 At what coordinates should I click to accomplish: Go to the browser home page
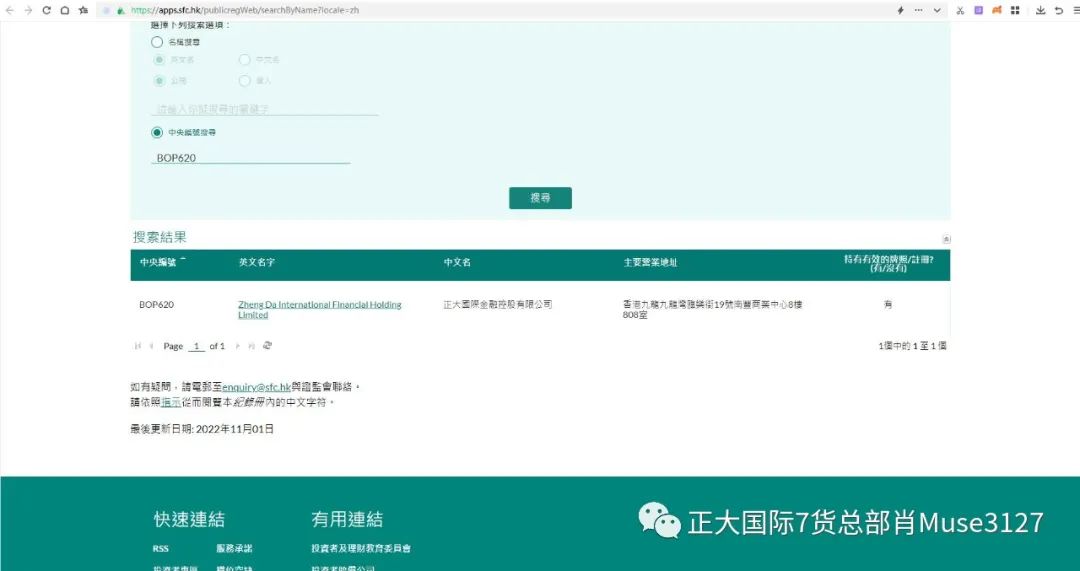[64, 10]
